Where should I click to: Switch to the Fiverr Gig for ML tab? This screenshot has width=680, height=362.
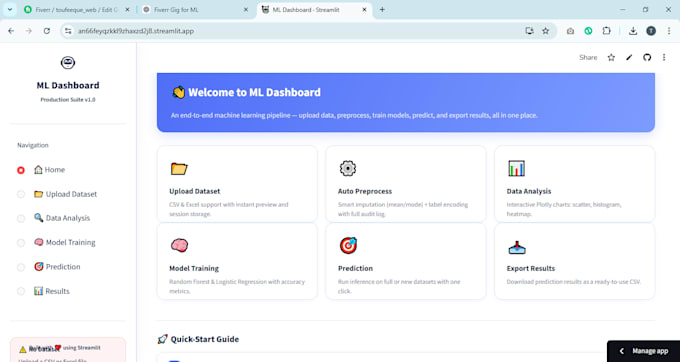pyautogui.click(x=195, y=10)
